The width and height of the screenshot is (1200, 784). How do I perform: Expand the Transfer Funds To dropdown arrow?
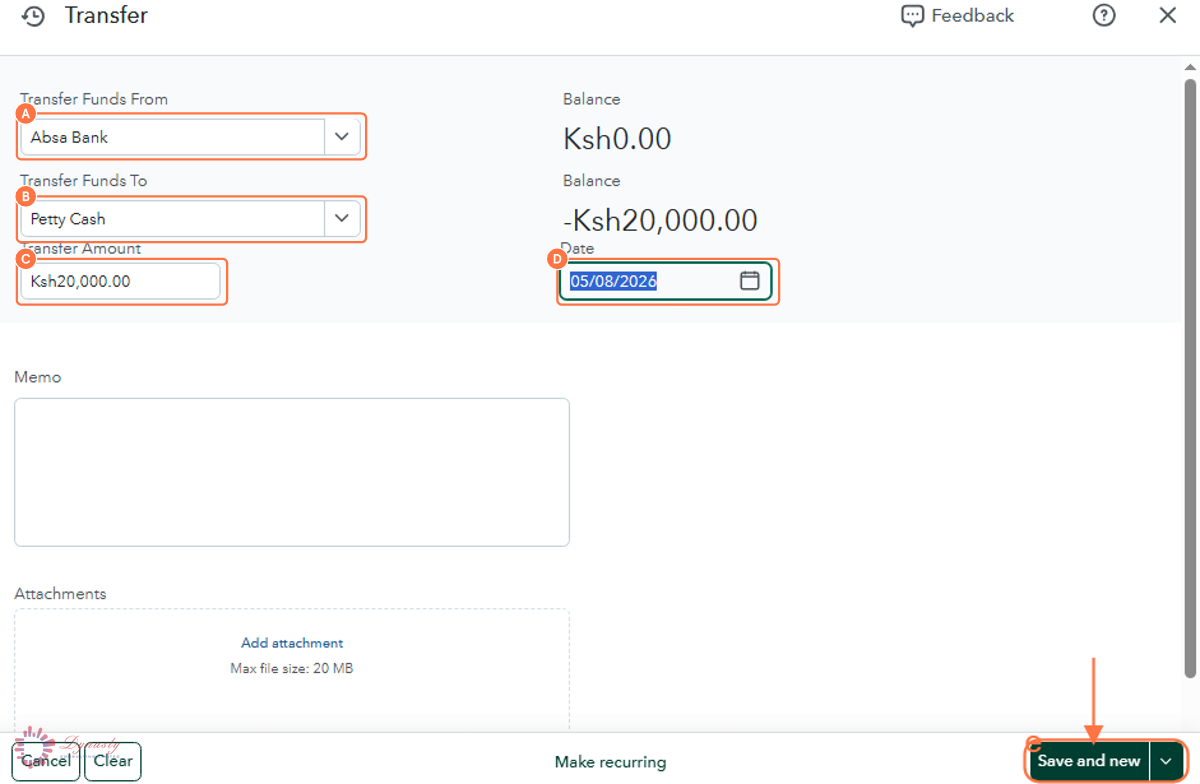click(x=342, y=218)
